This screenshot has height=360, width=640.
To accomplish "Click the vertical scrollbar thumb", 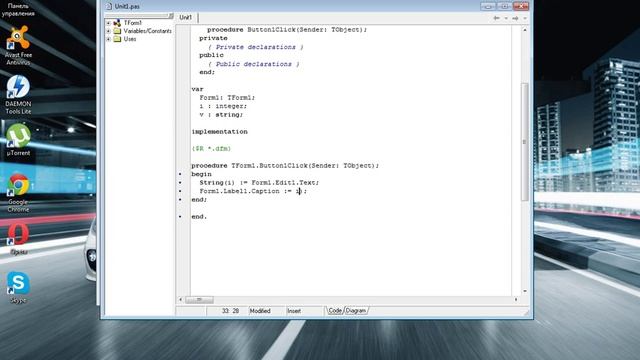I will pos(525,142).
